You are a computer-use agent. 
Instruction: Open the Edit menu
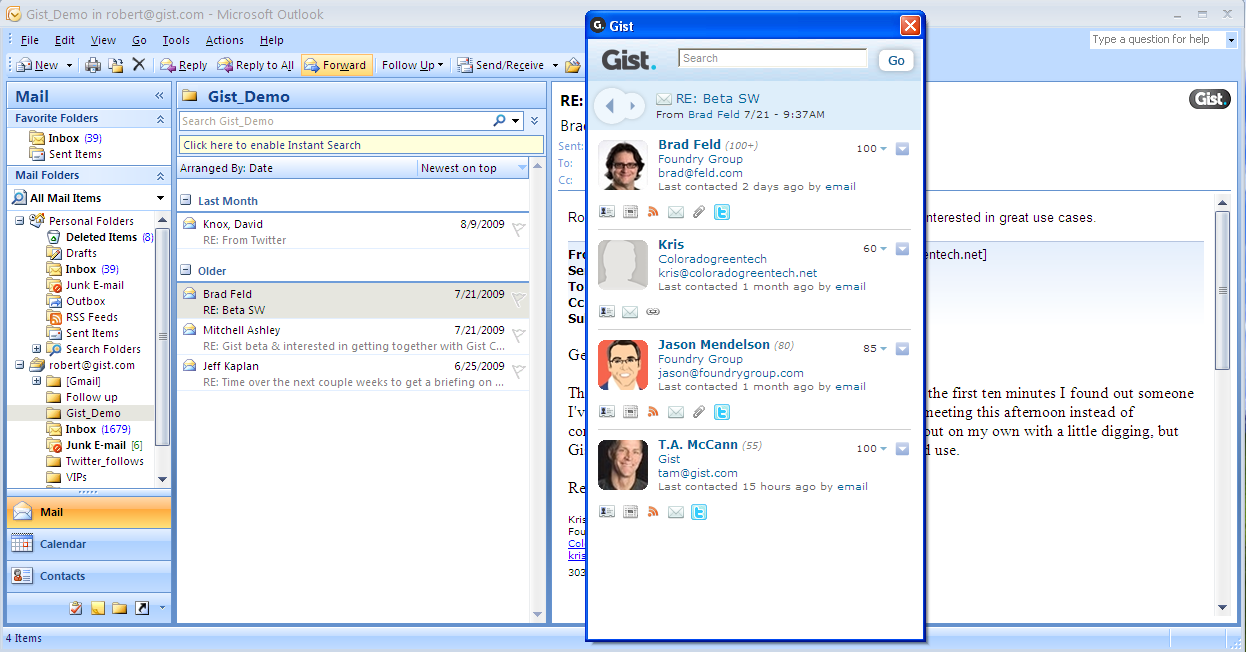pos(65,40)
